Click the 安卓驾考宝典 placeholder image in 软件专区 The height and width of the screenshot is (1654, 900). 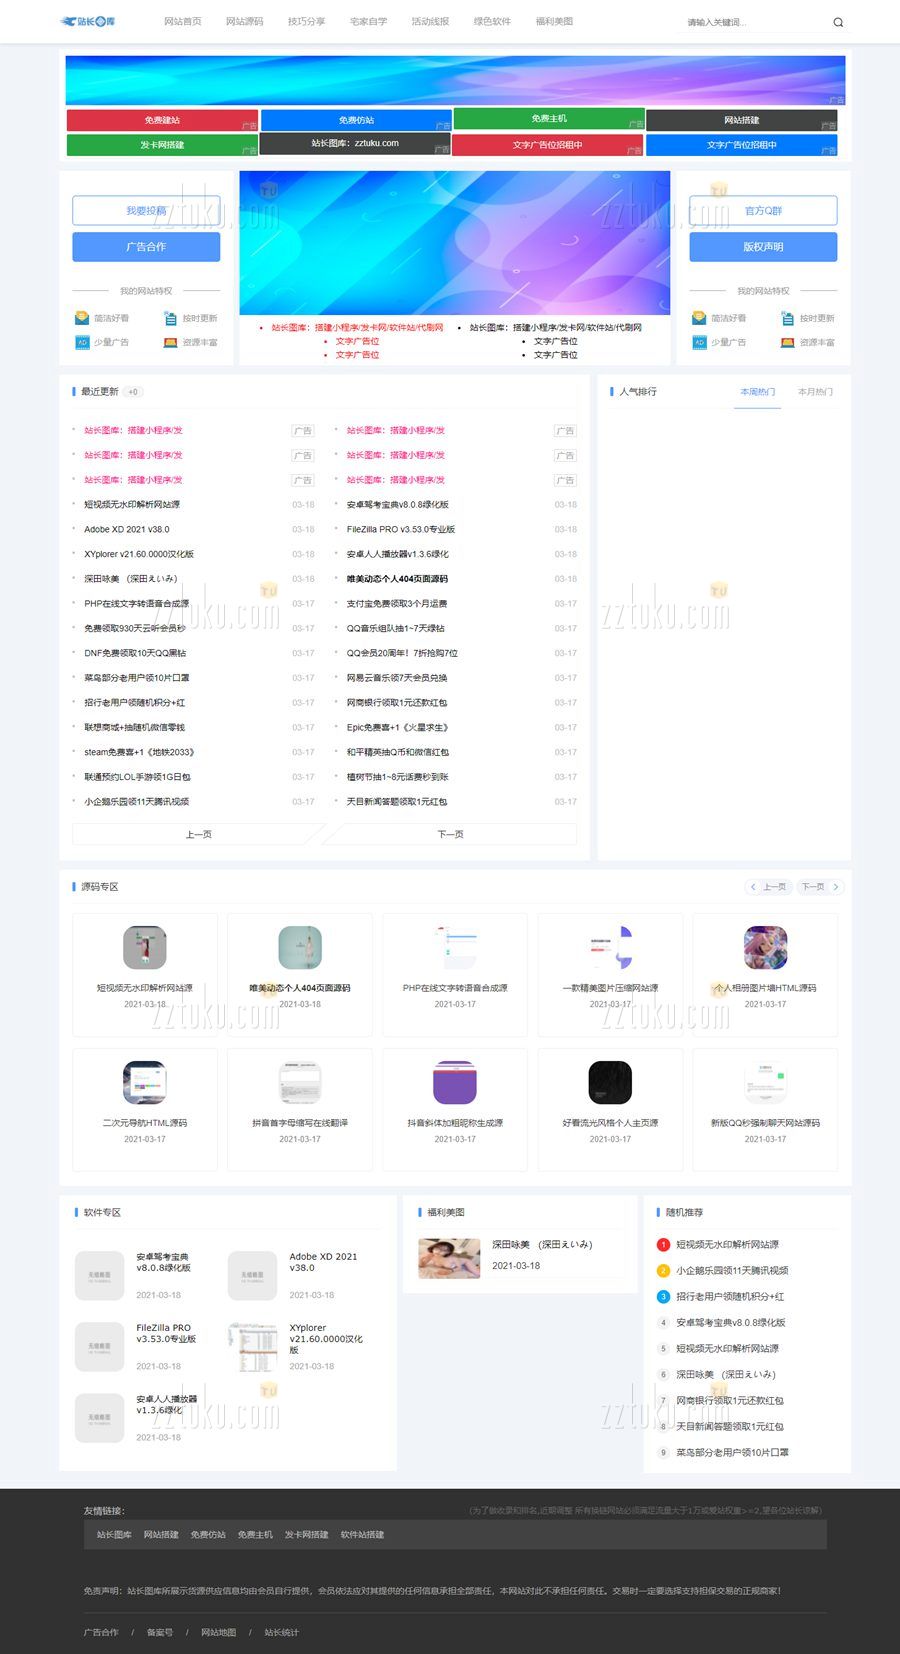(x=100, y=1275)
